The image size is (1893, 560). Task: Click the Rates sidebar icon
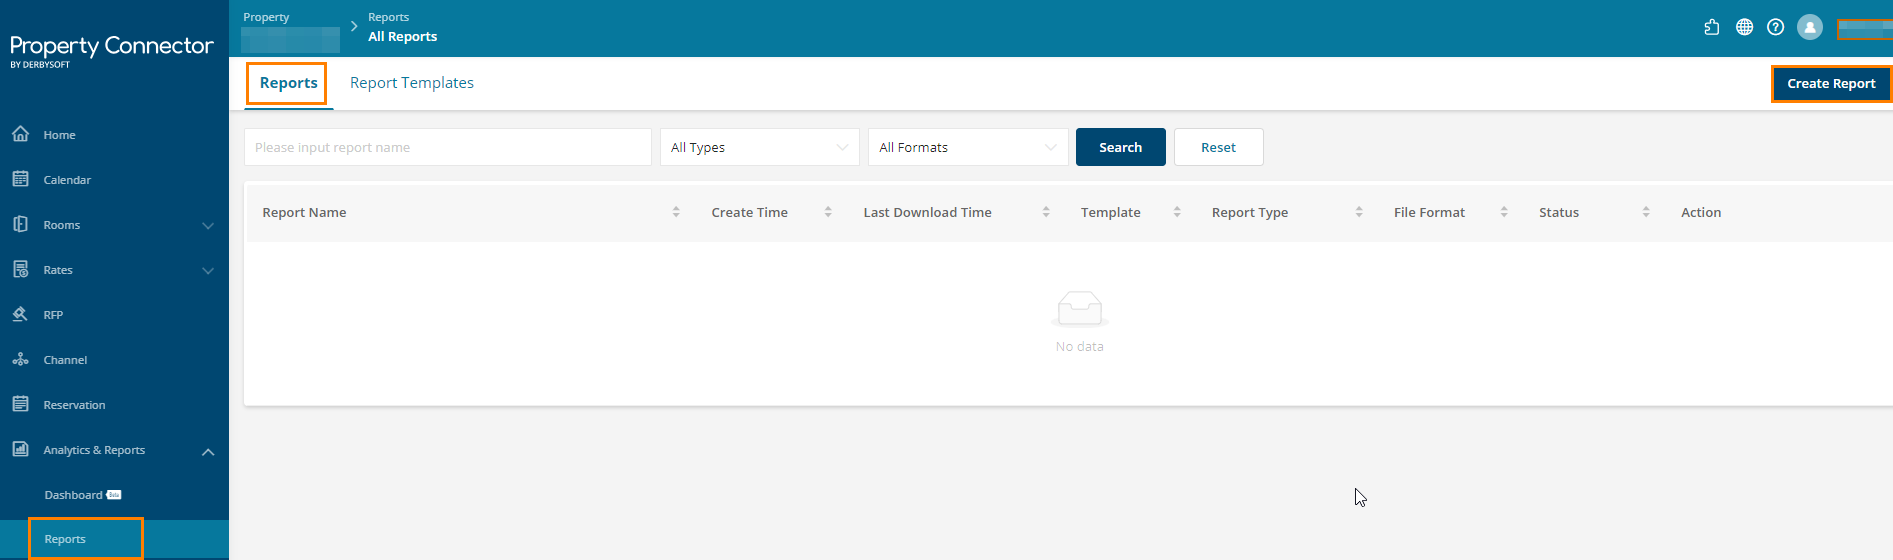[x=20, y=269]
